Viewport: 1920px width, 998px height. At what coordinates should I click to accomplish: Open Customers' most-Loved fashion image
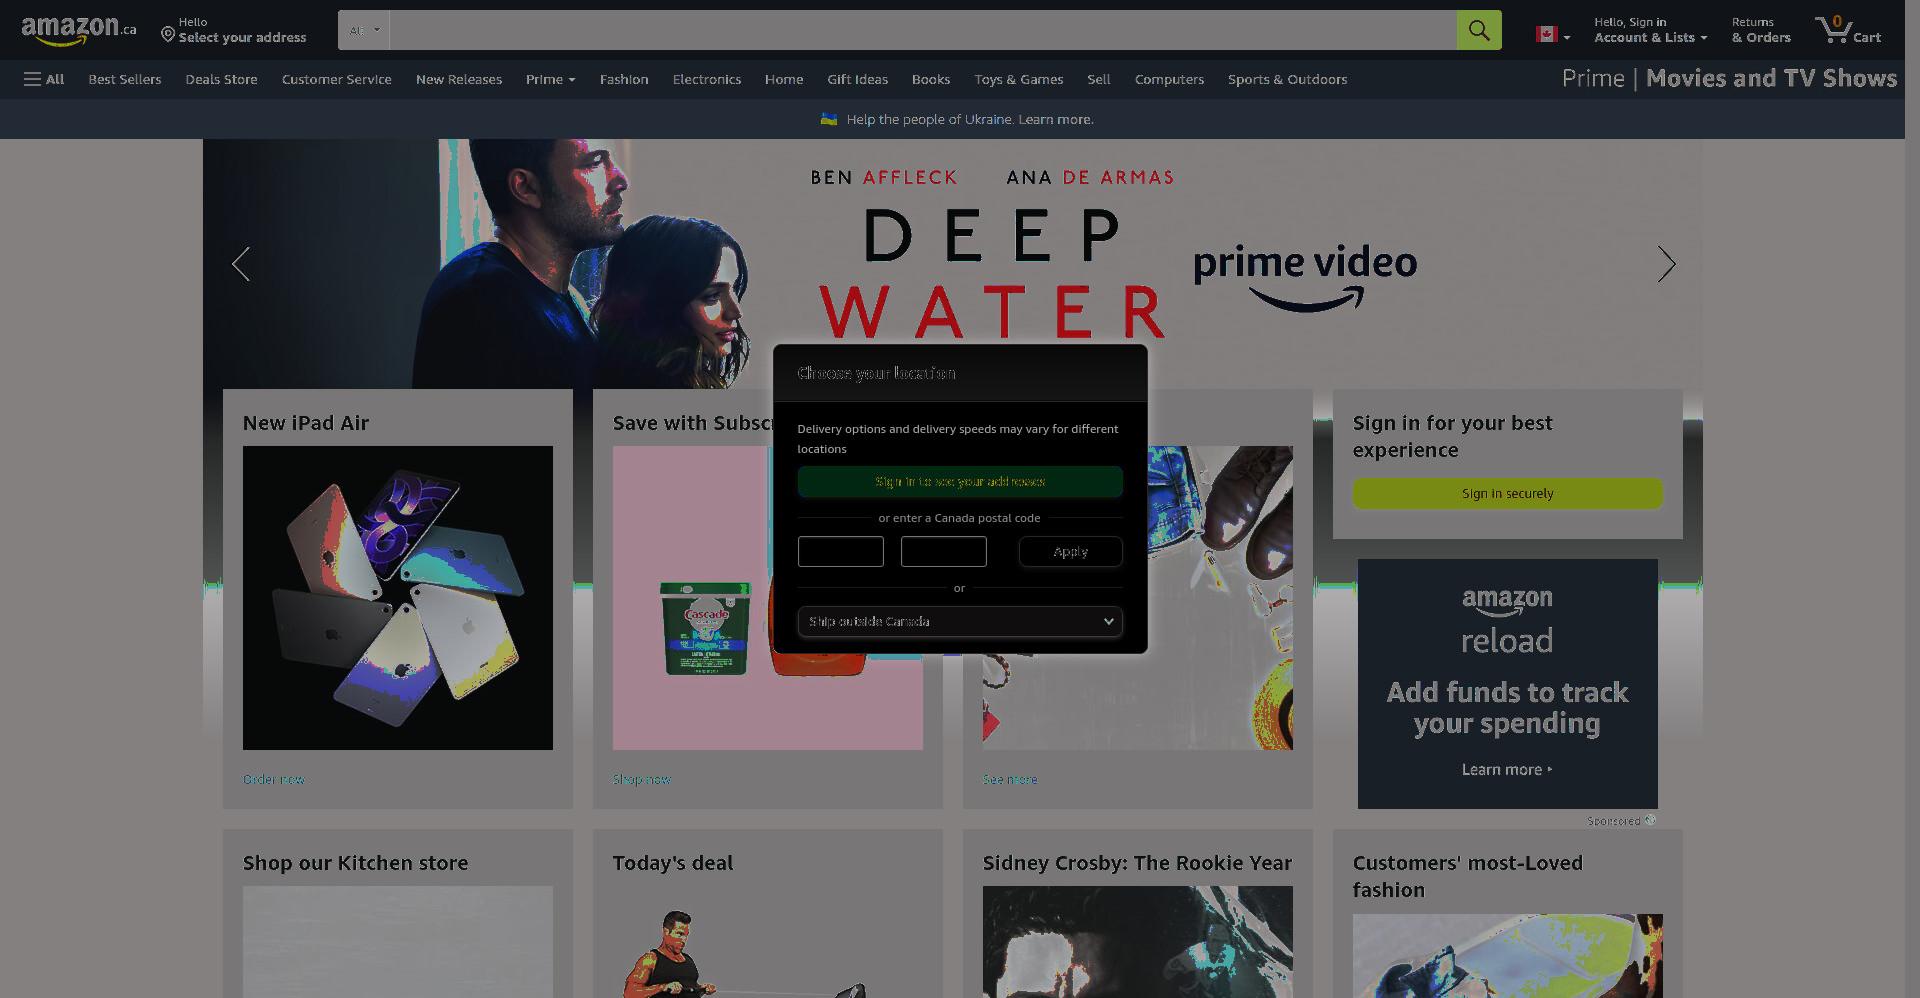coord(1508,956)
